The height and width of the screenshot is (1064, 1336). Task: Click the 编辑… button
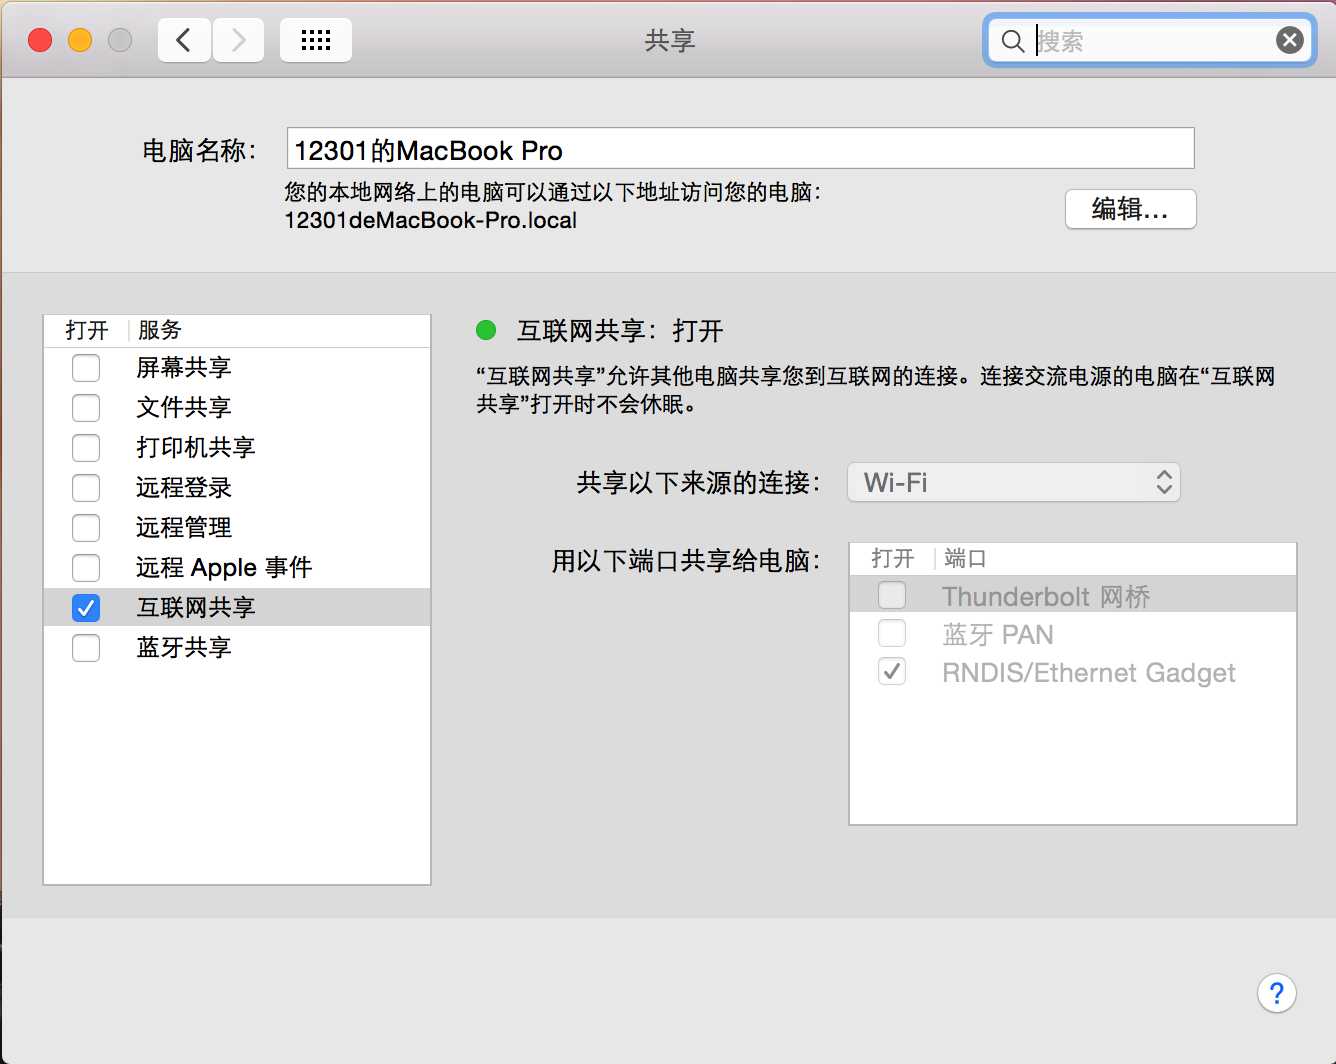1130,209
